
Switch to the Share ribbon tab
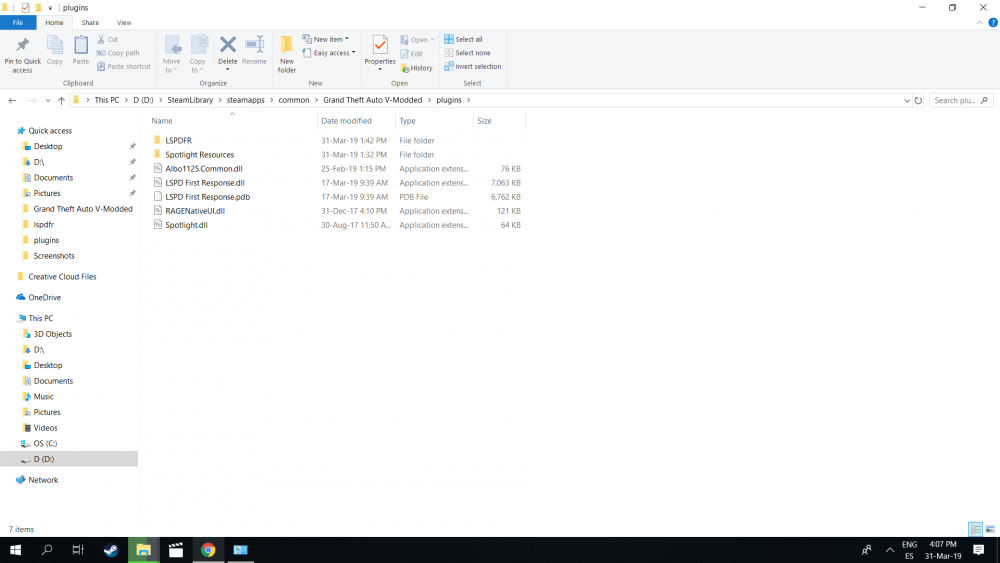pos(90,22)
